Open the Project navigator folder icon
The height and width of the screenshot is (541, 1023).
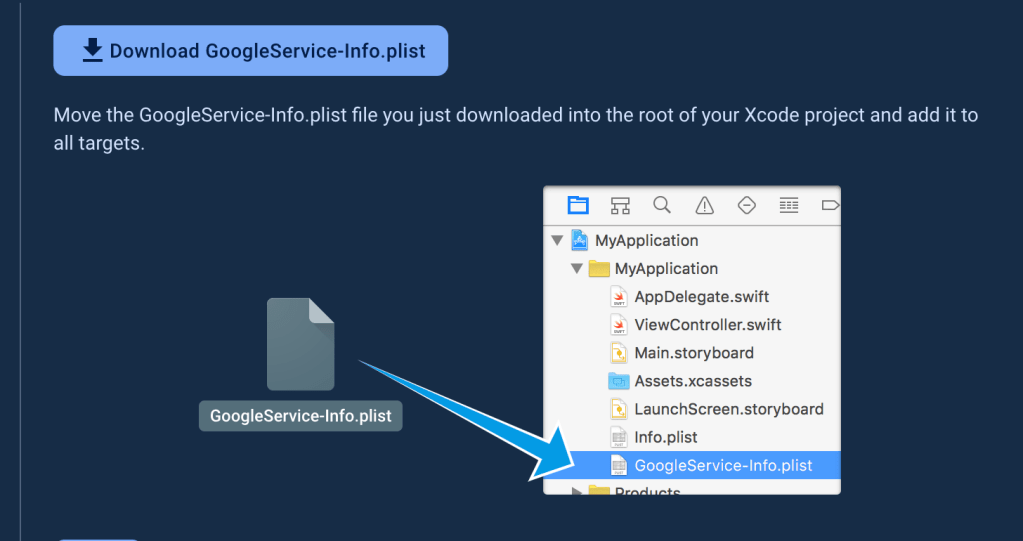click(x=578, y=205)
